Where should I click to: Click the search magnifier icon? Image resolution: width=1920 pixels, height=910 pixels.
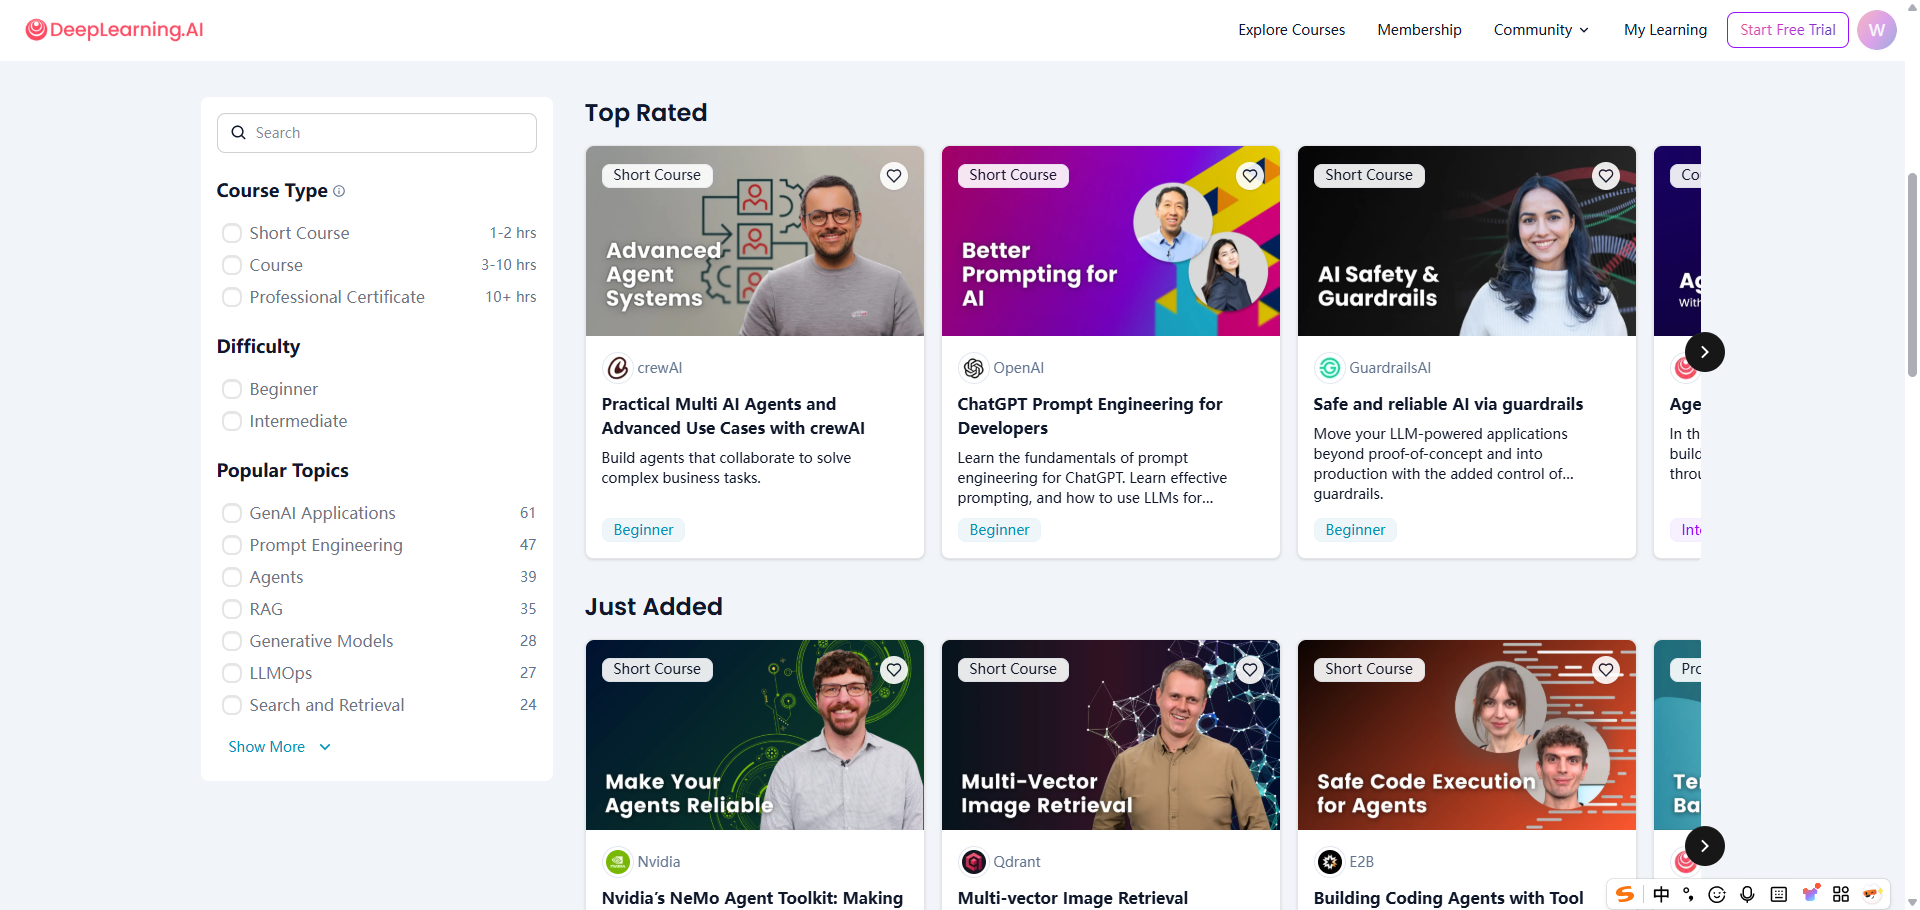point(238,133)
